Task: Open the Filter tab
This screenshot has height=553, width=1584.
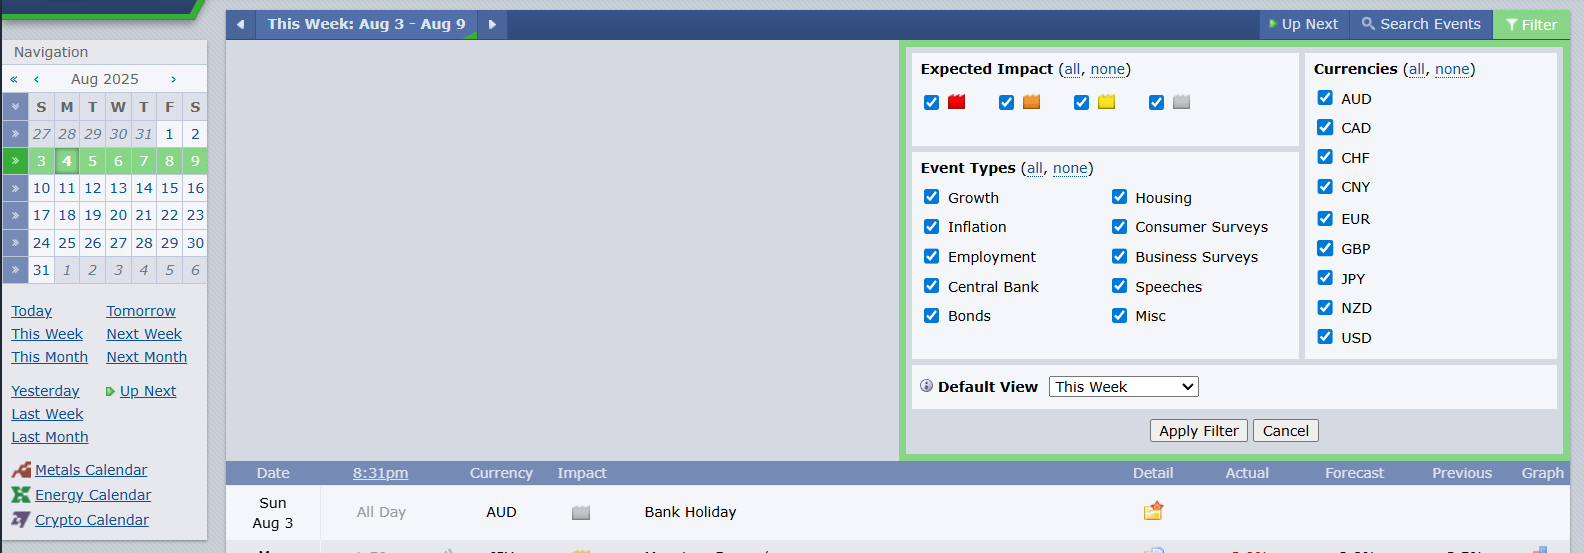Action: pos(1531,24)
